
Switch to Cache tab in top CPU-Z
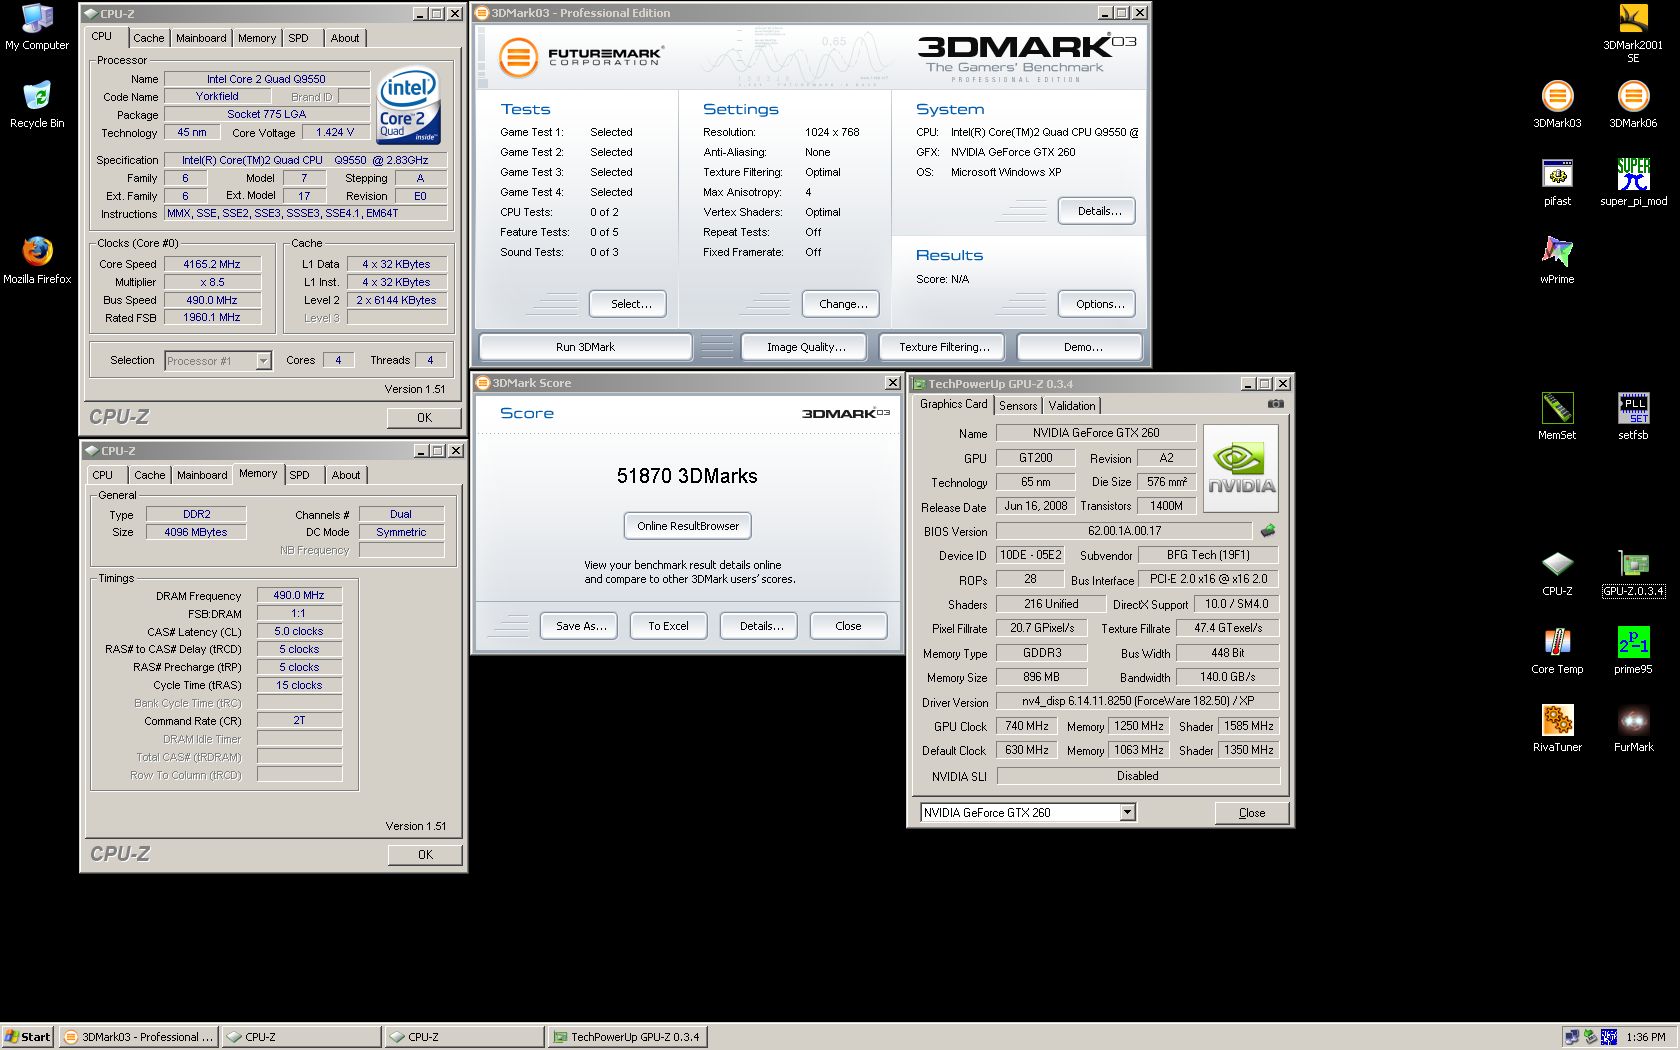(x=149, y=38)
